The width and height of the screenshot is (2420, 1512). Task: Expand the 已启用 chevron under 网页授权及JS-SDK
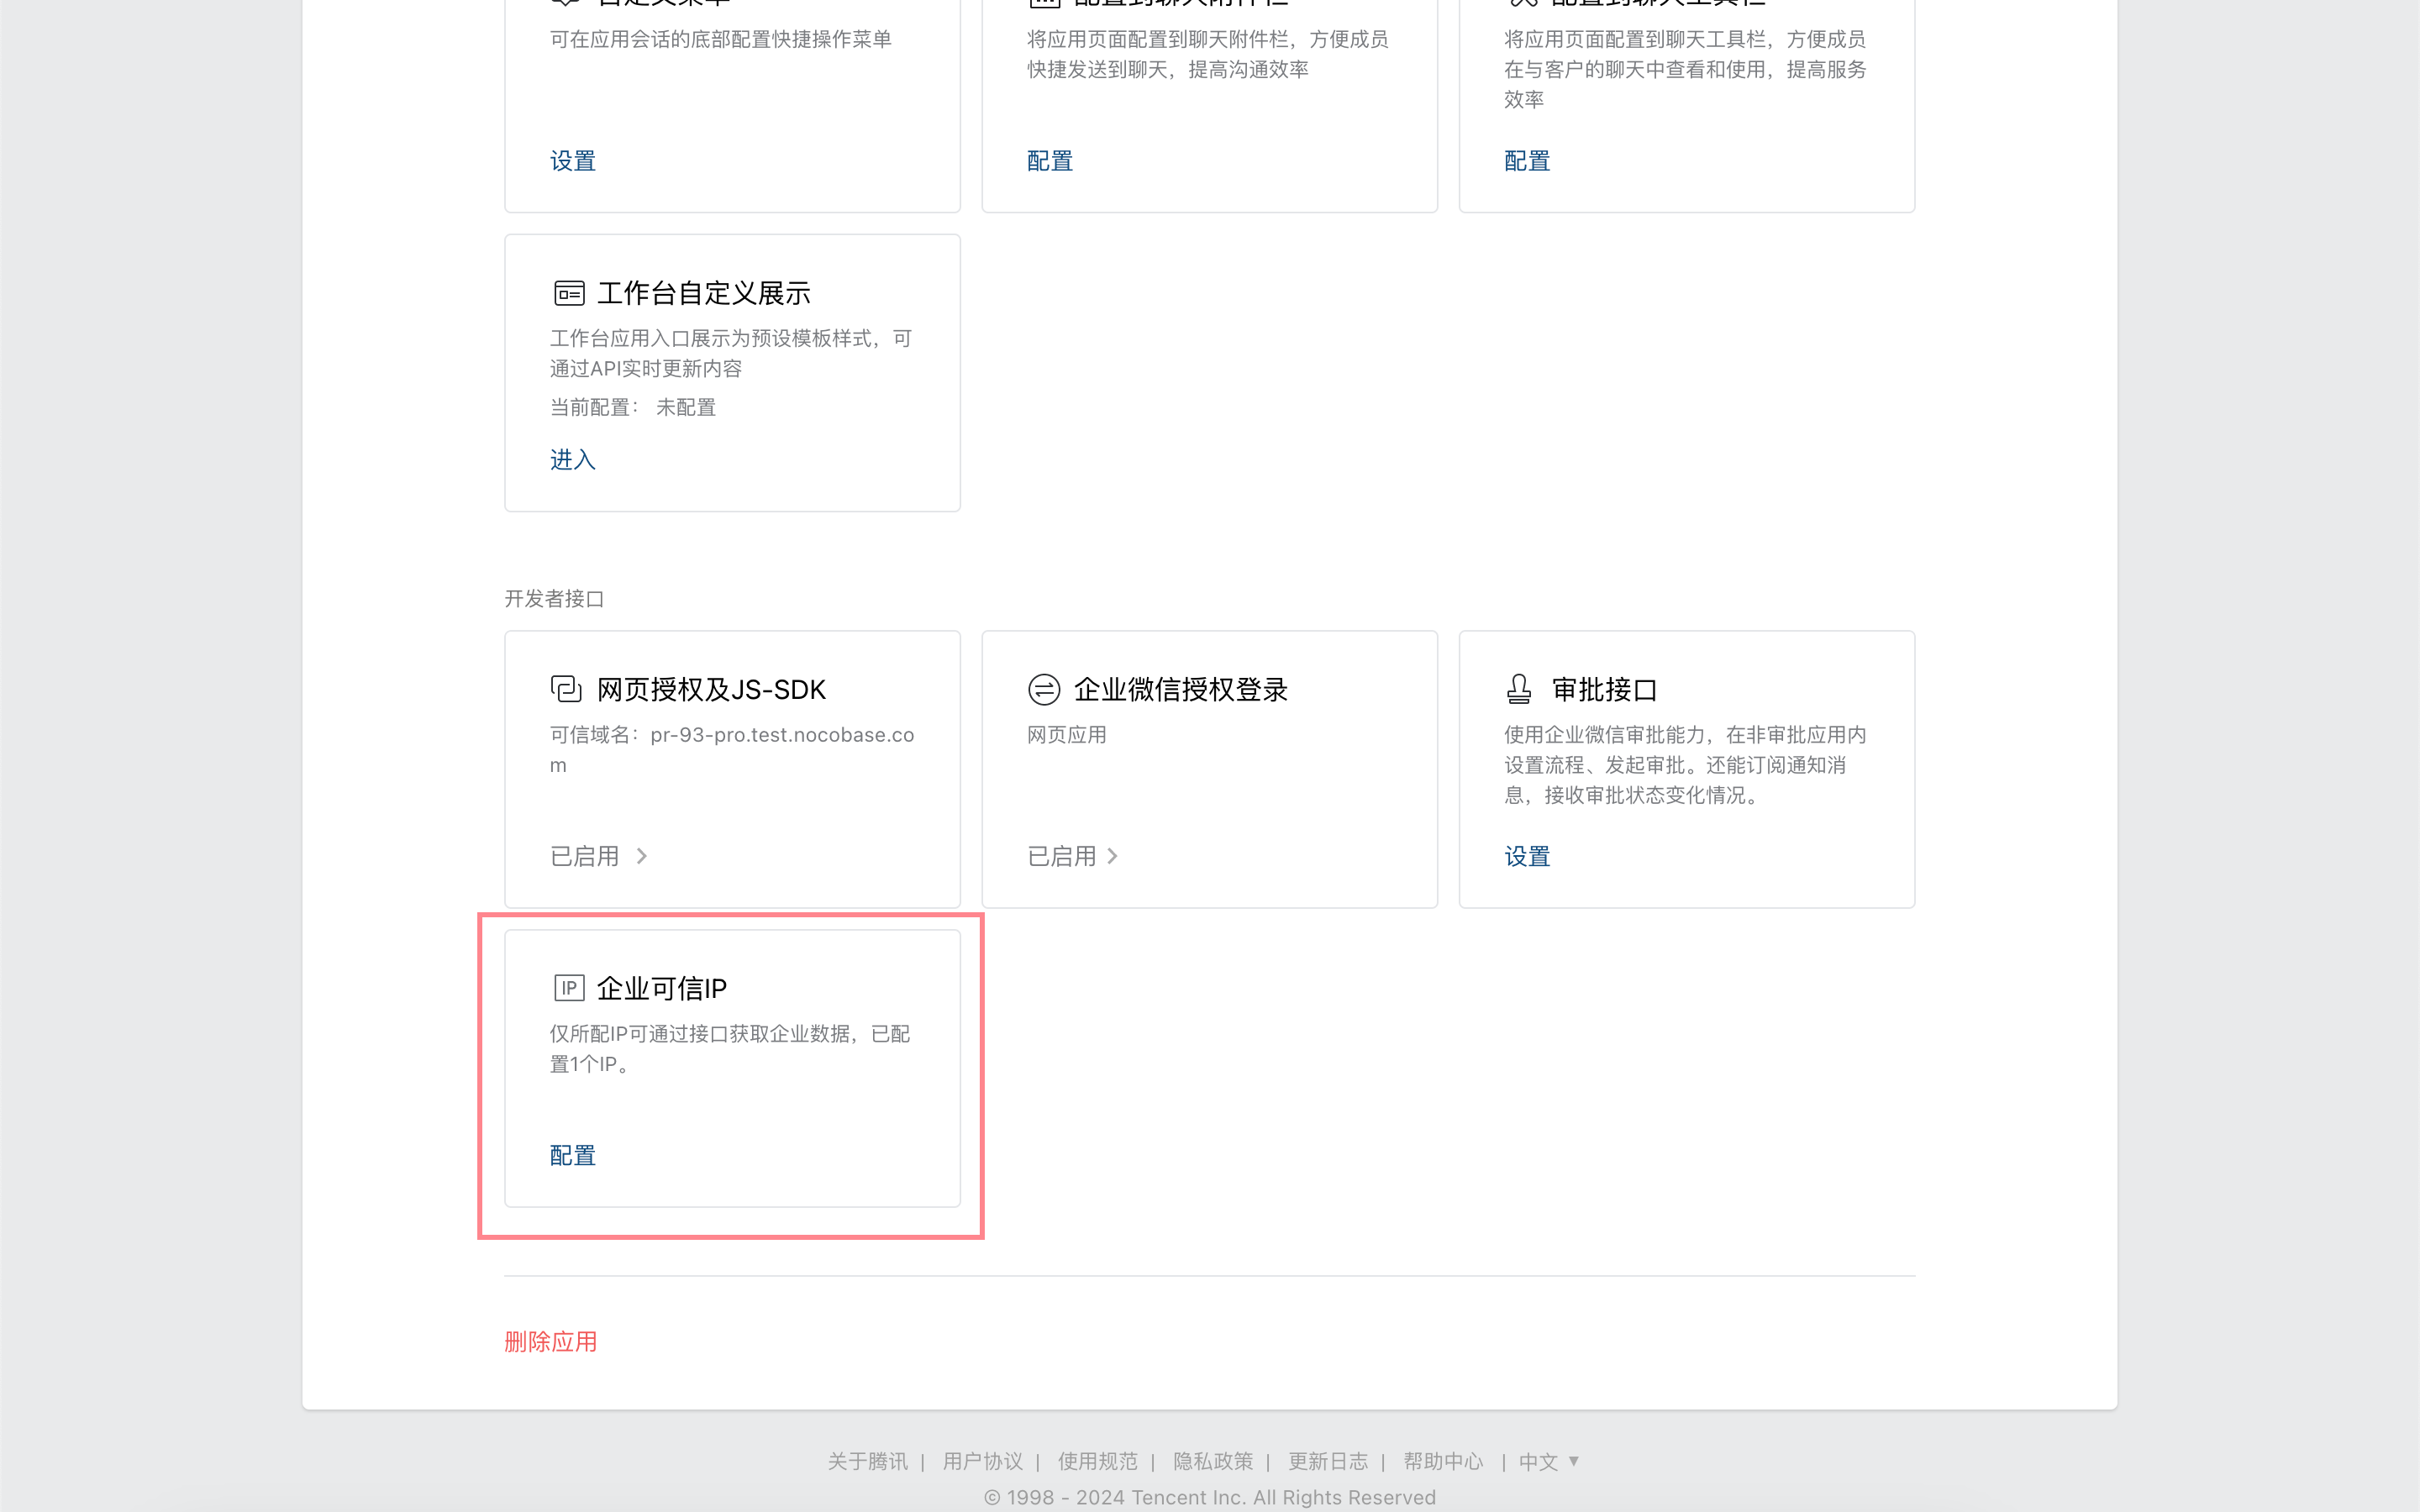(x=642, y=856)
